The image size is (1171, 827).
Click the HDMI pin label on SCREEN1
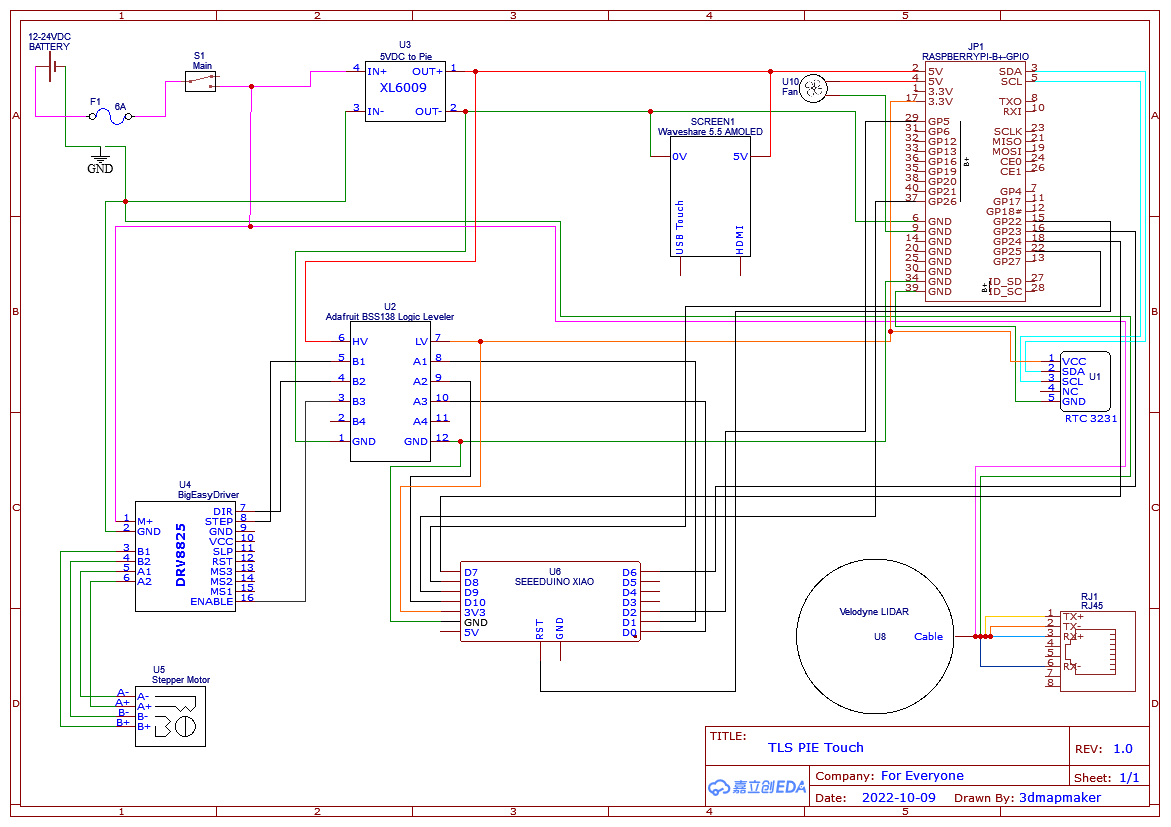click(739, 240)
